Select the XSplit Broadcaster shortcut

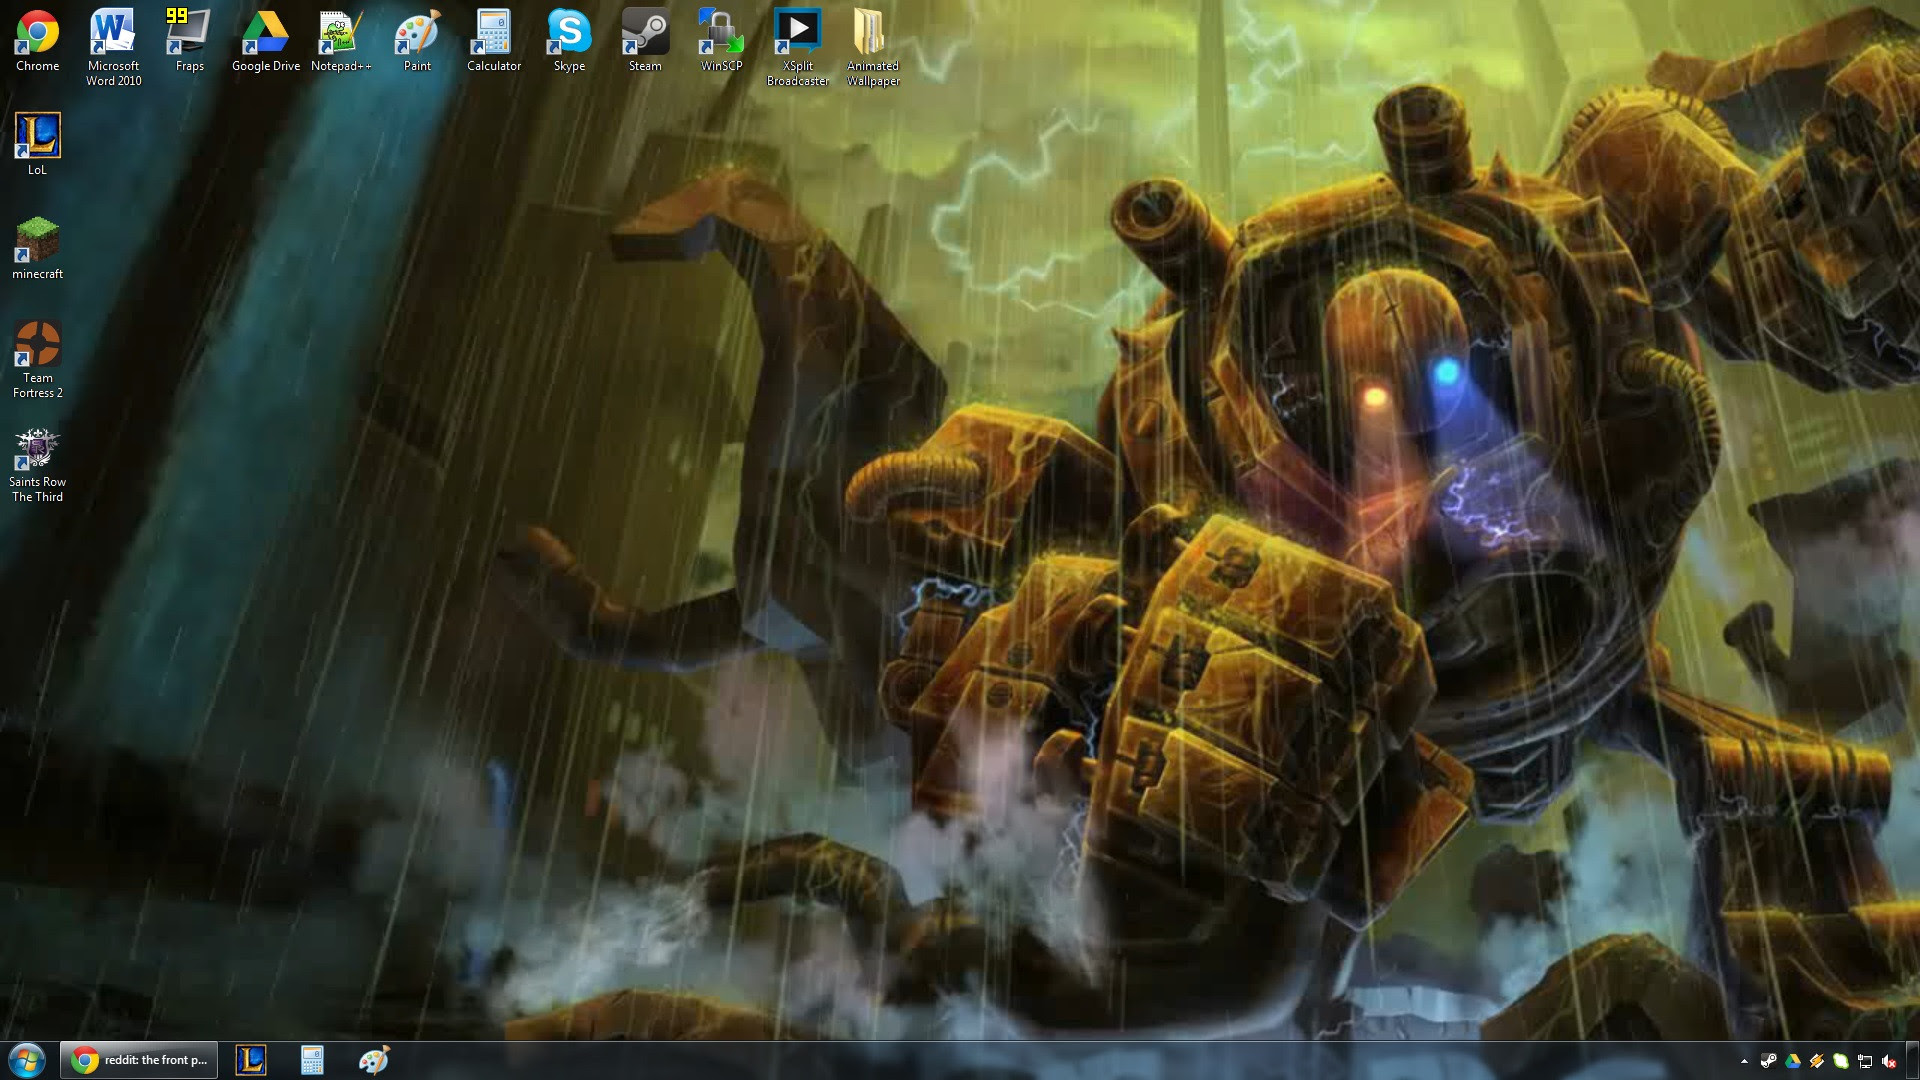pyautogui.click(x=797, y=47)
